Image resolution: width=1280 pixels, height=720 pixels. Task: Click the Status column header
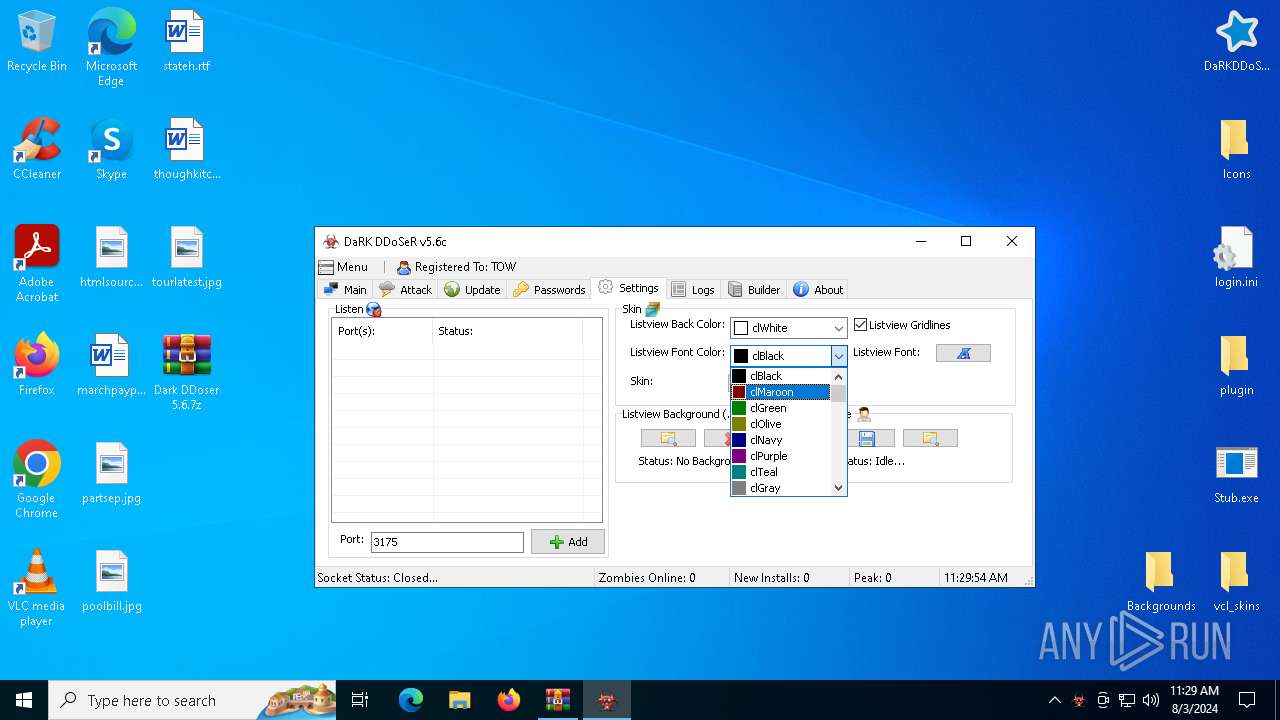coord(508,331)
